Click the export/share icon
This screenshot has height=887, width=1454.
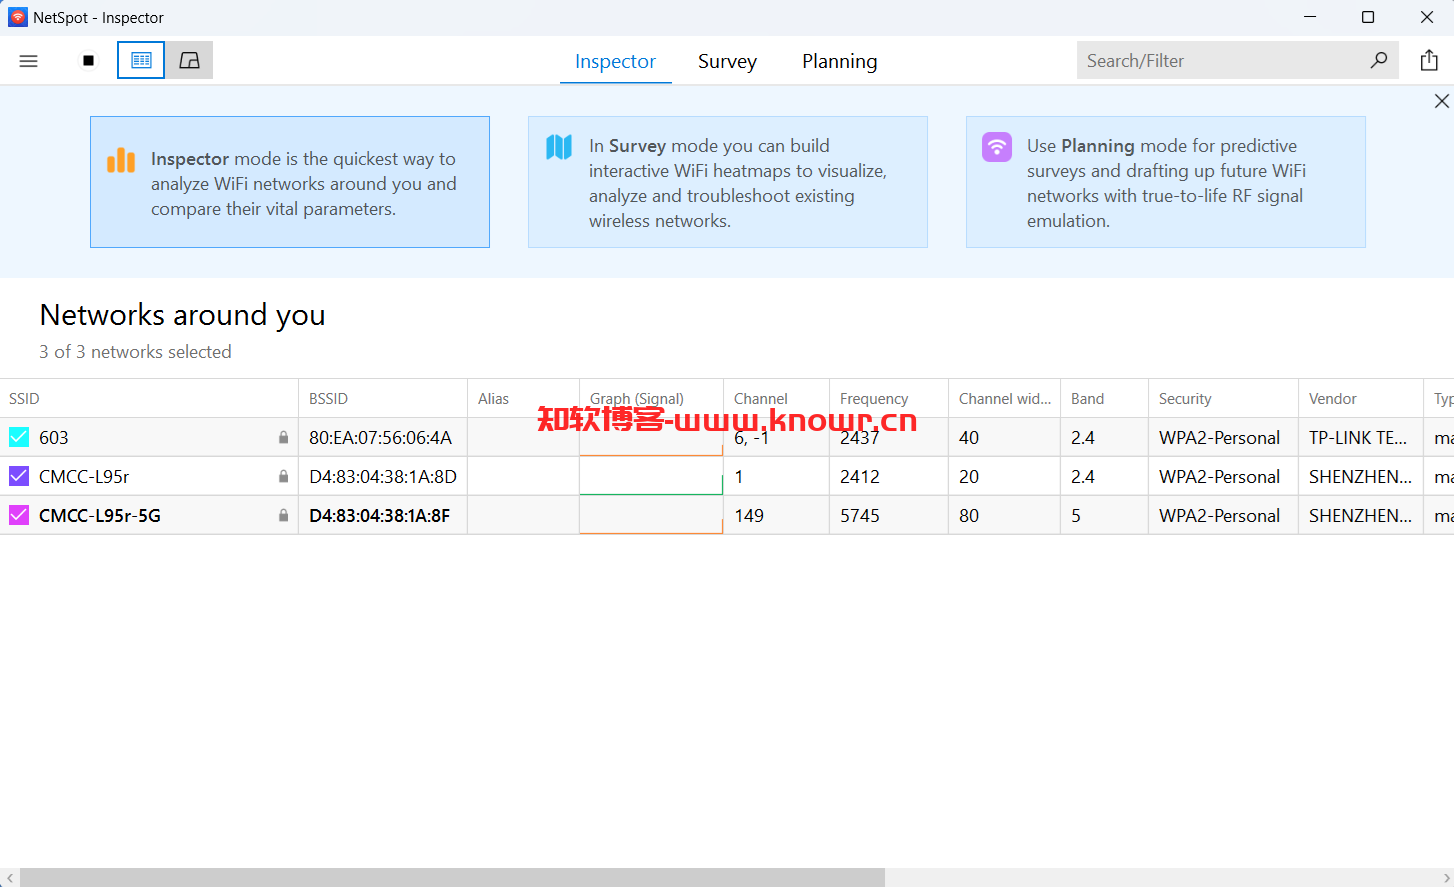[1429, 60]
